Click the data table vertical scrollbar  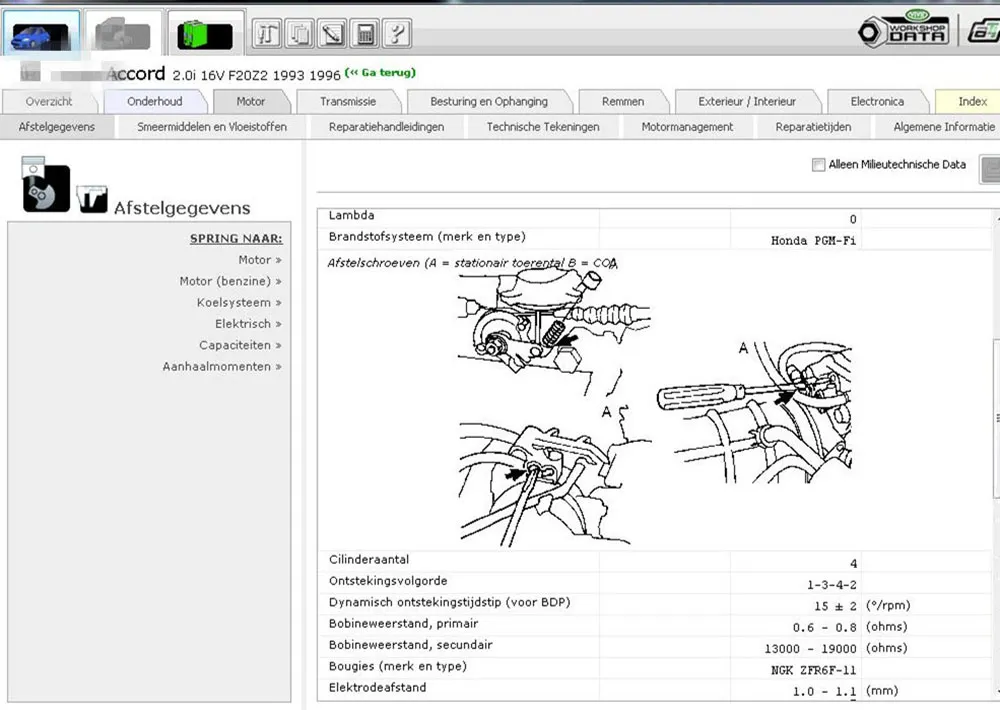[x=996, y=418]
